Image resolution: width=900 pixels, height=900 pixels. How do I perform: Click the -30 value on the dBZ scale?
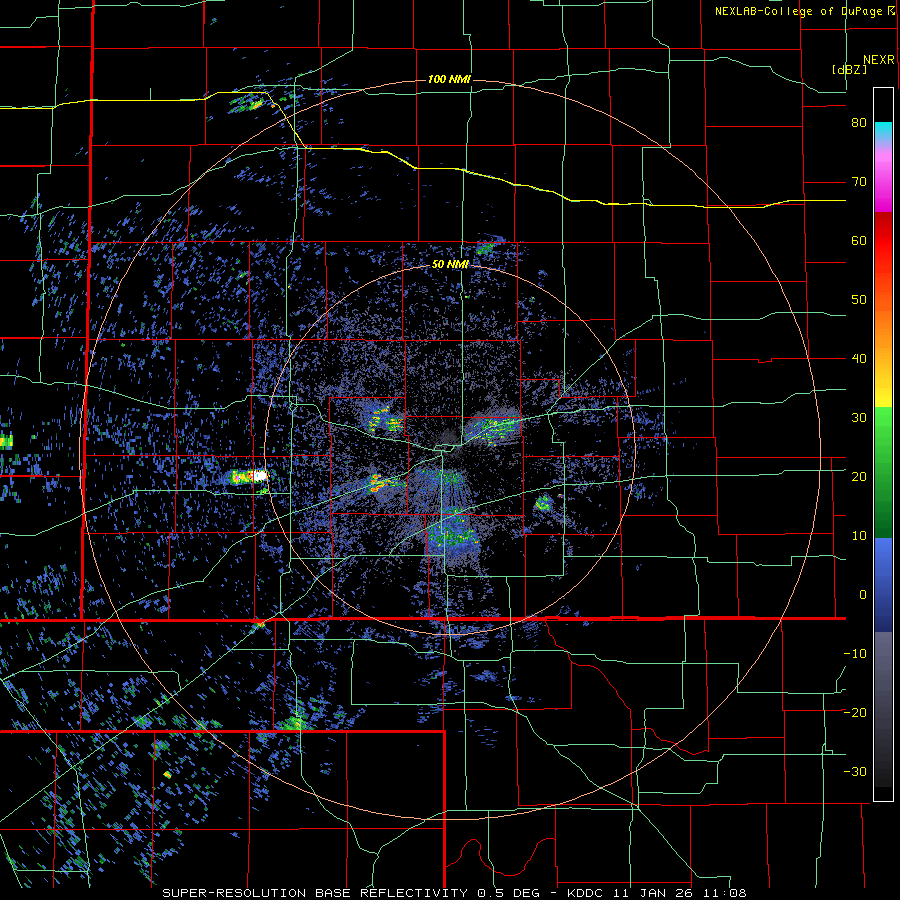click(855, 771)
